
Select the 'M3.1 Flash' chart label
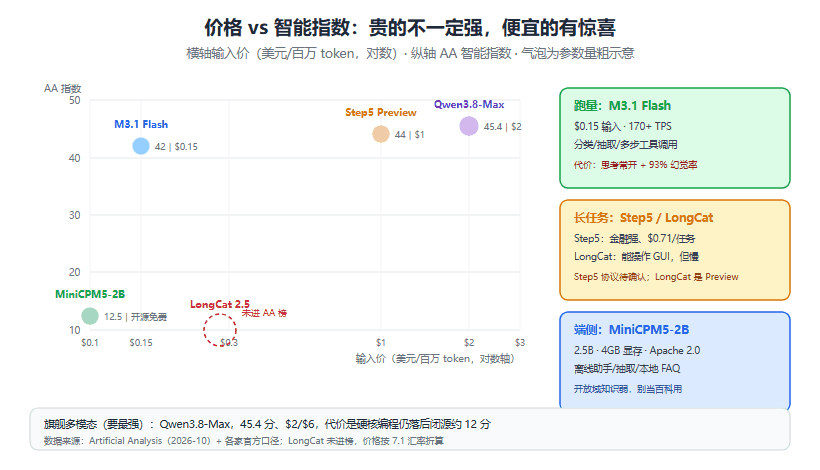(x=141, y=124)
